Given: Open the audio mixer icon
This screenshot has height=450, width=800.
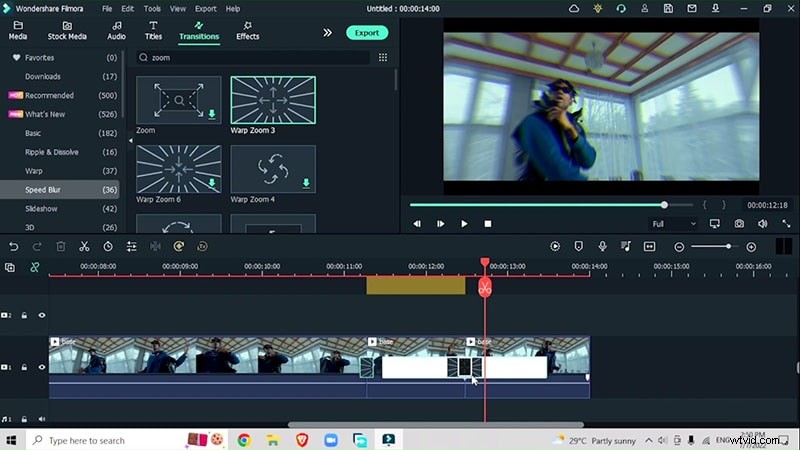Looking at the screenshot, I should [626, 247].
